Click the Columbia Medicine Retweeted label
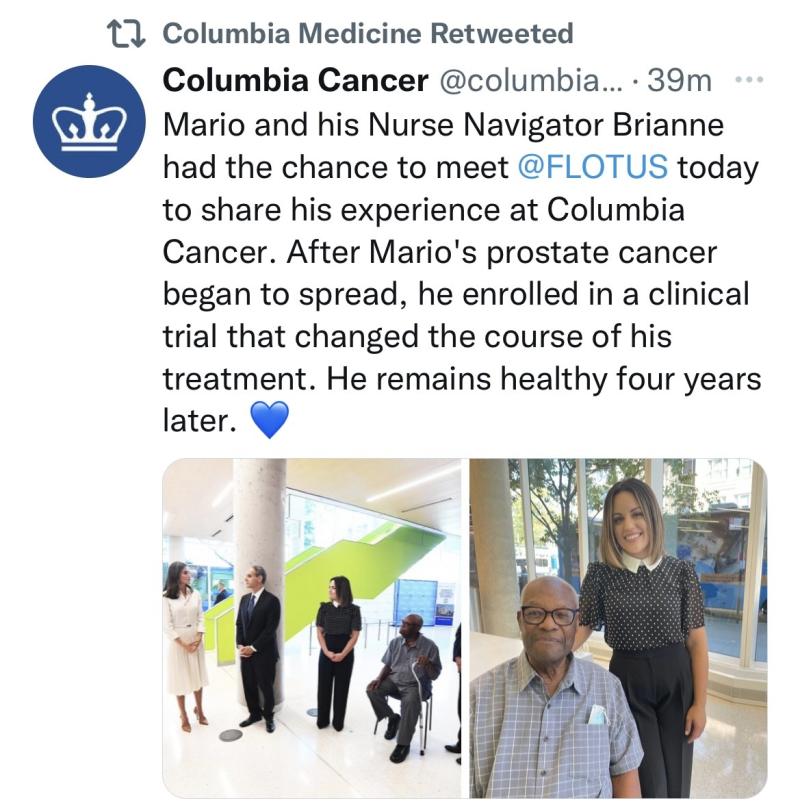800x812 pixels. pyautogui.click(x=368, y=34)
